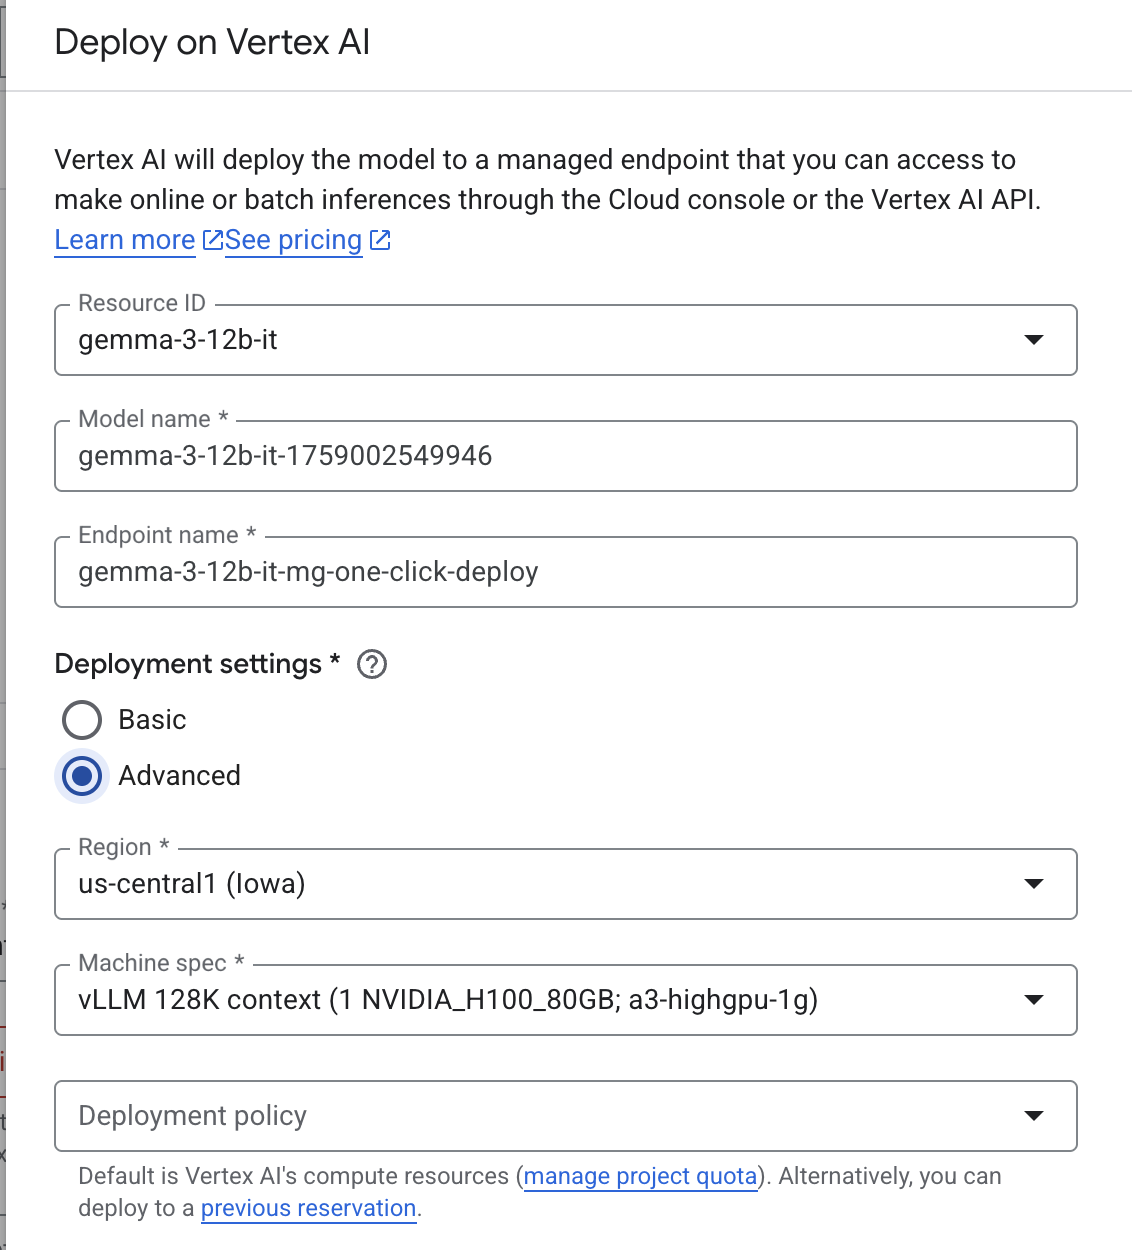
Task: Click the us-central1 (Iowa) region value
Action: click(193, 884)
